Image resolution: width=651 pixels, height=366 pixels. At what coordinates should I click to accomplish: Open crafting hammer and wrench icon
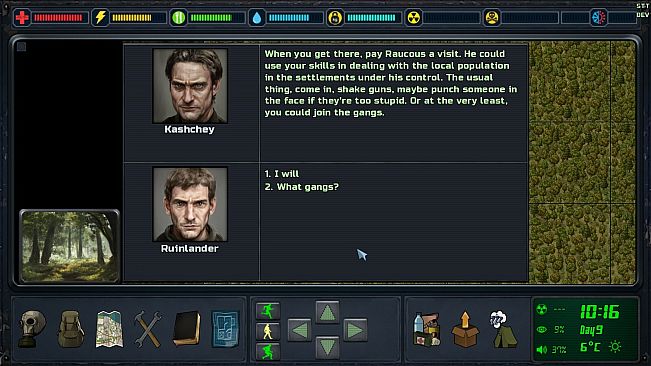(x=148, y=329)
